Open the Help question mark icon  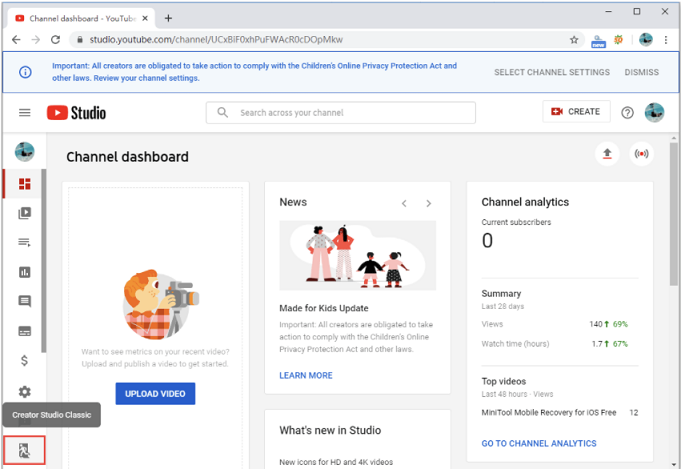coord(627,113)
